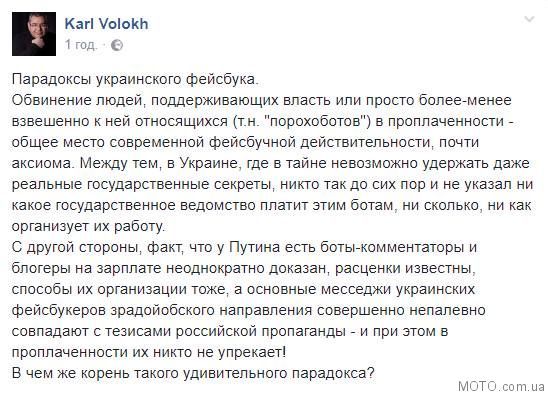Click the '1 год.' post timestamp
This screenshot has width=548, height=393.
(81, 45)
